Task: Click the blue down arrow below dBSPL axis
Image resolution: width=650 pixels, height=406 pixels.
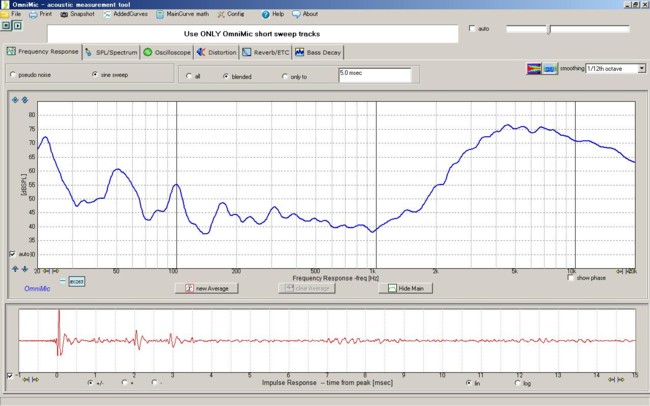Action: pyautogui.click(x=25, y=269)
